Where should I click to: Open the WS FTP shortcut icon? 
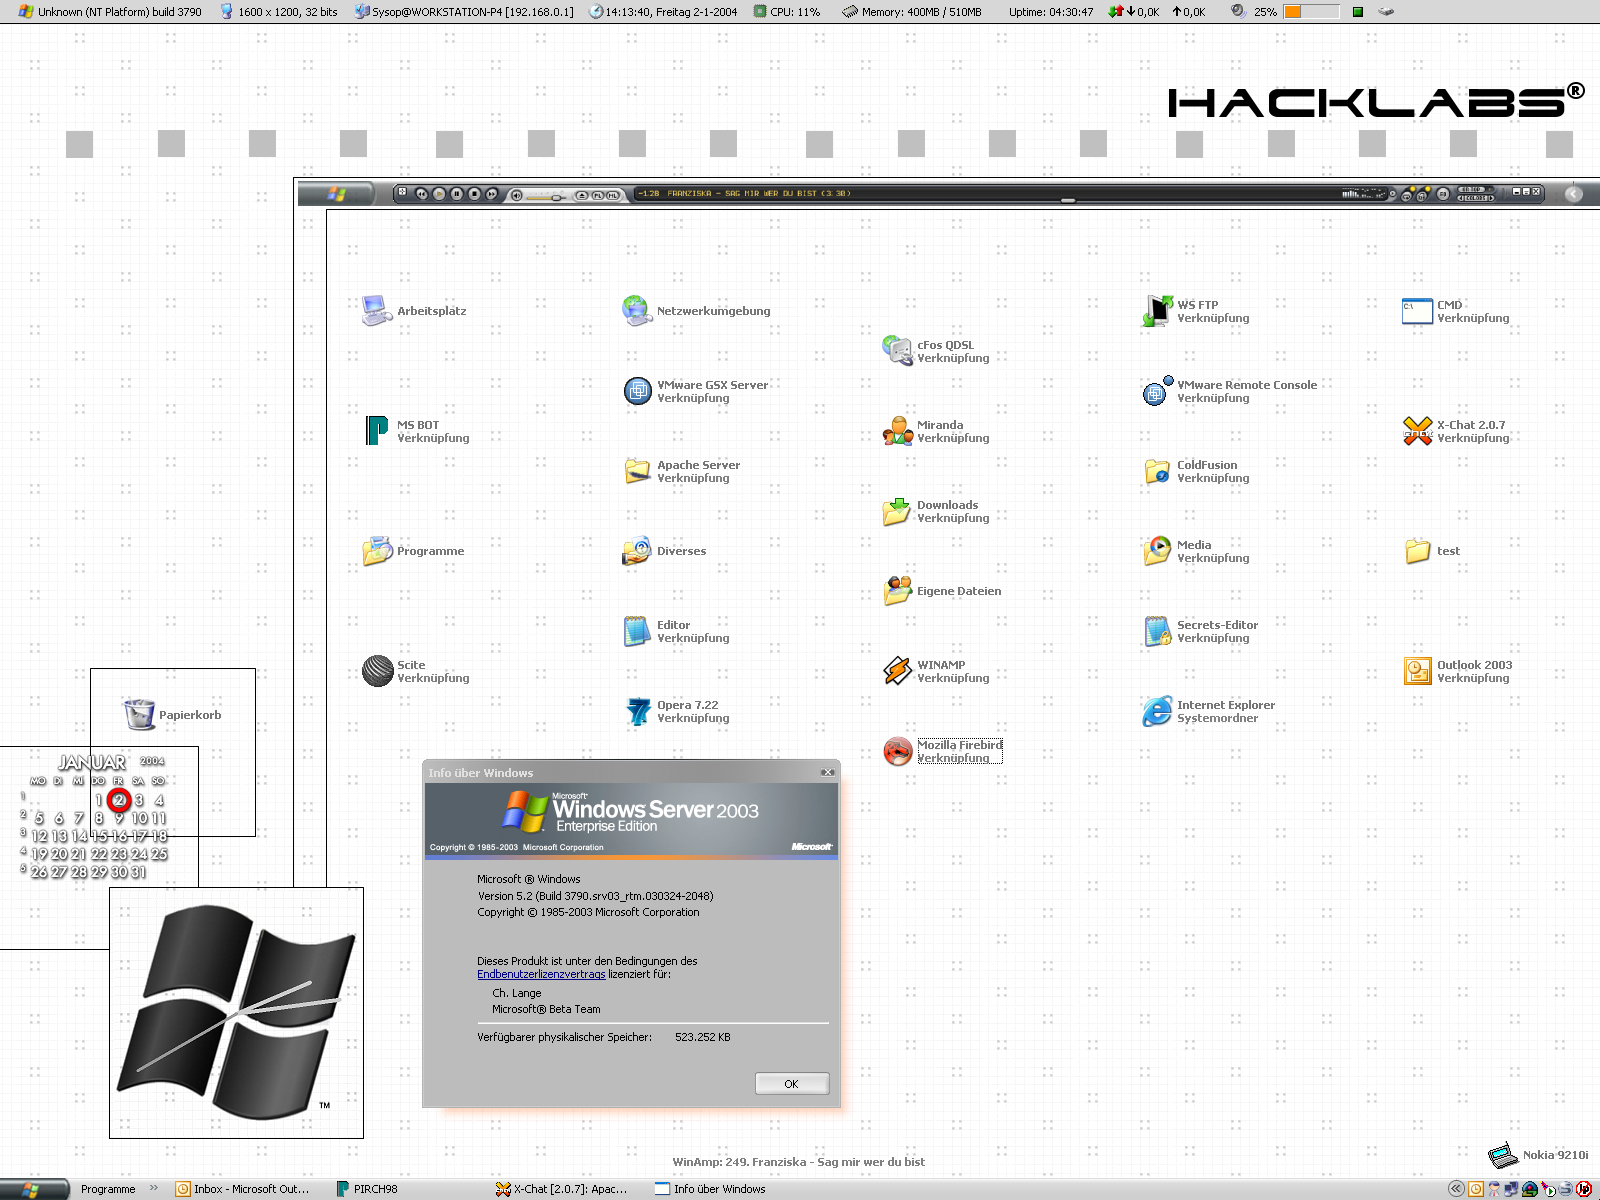[x=1158, y=311]
